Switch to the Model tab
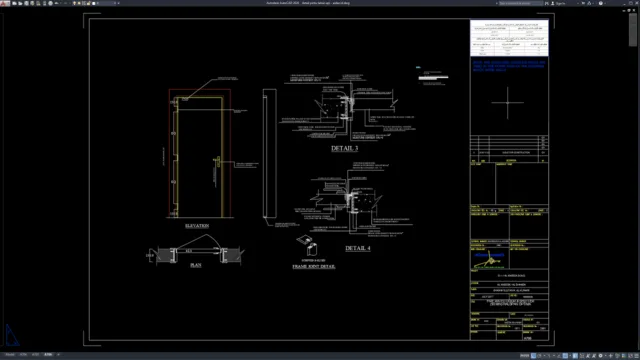 pyautogui.click(x=10, y=355)
